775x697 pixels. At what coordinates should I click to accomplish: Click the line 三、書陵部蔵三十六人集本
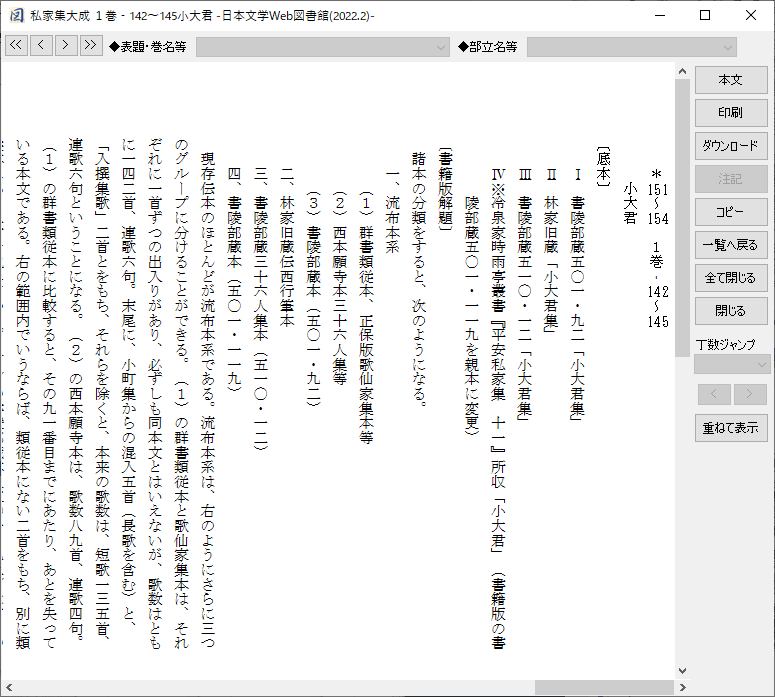pos(260,309)
